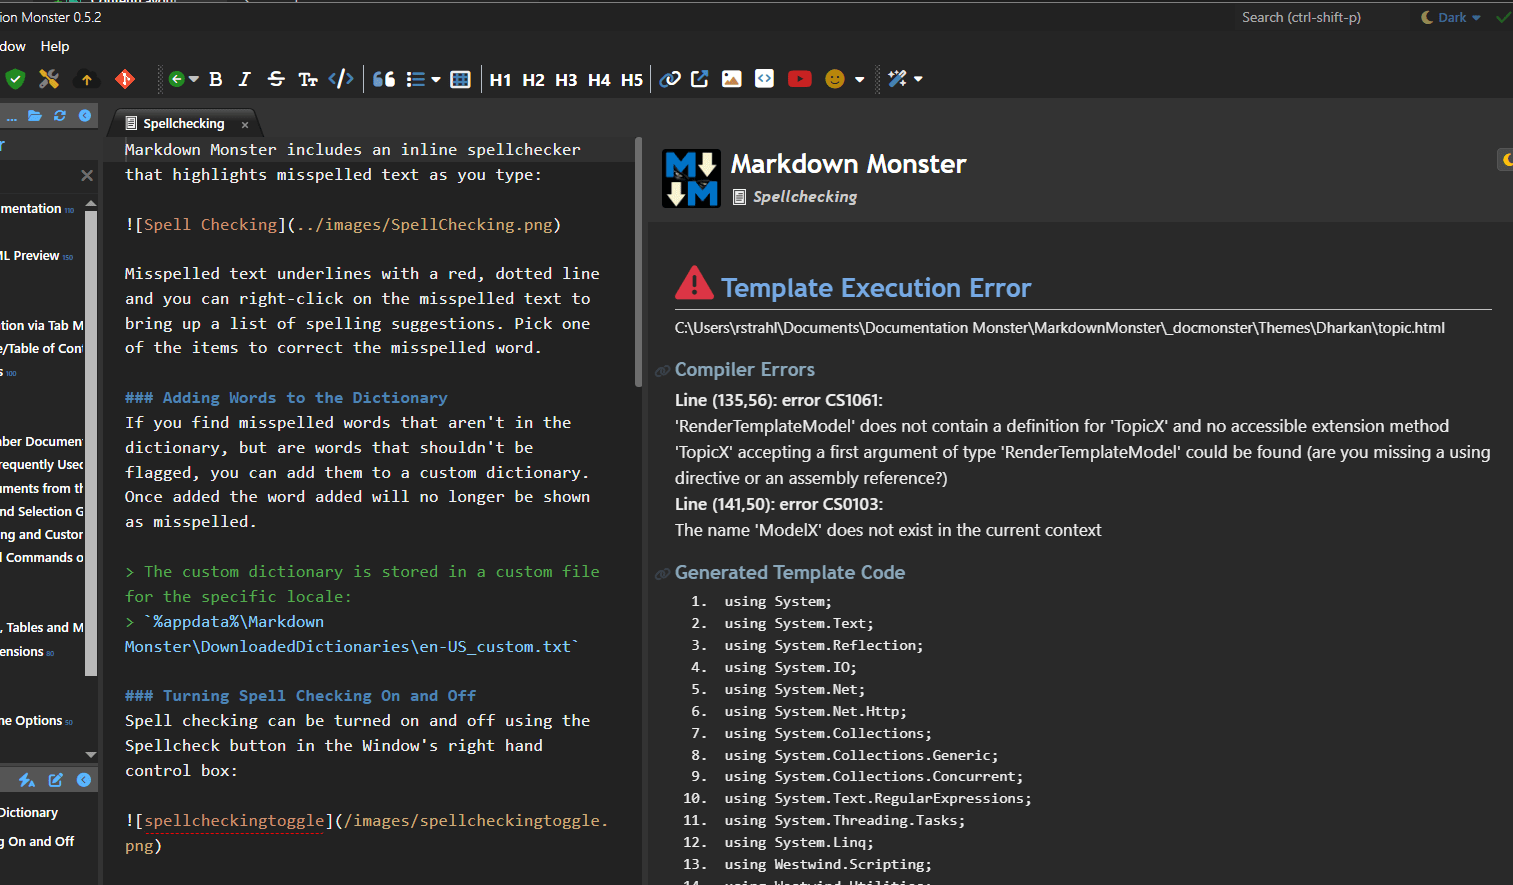
Task: Apply strikethrough to selected text
Action: click(276, 79)
